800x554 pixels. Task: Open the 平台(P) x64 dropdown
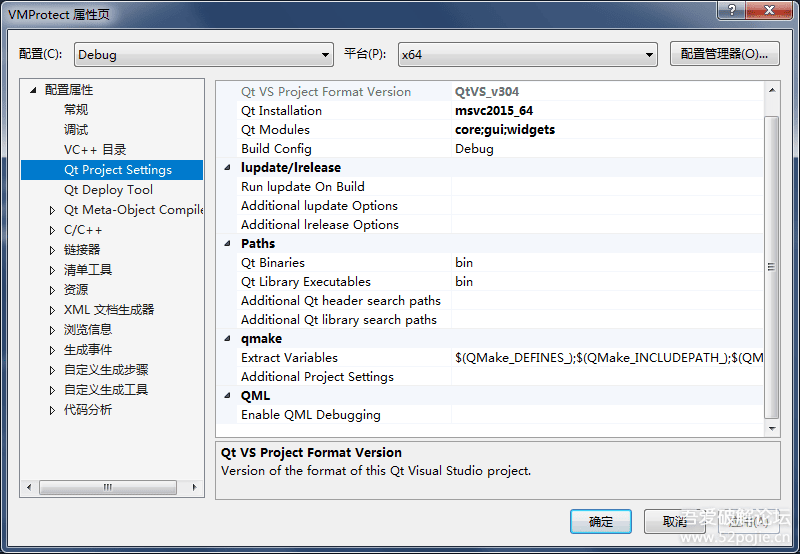[528, 55]
